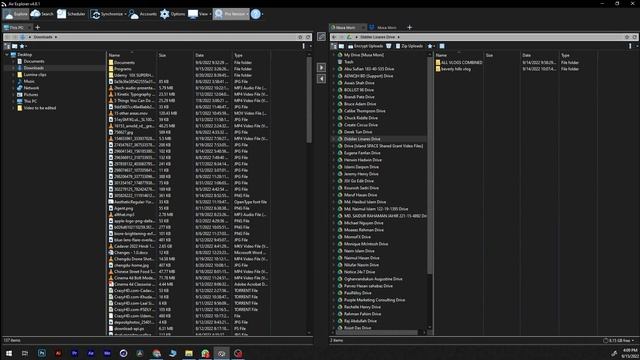This screenshot has width=640, height=360.
Task: Switch to second Musa Moni tab
Action: [384, 27]
